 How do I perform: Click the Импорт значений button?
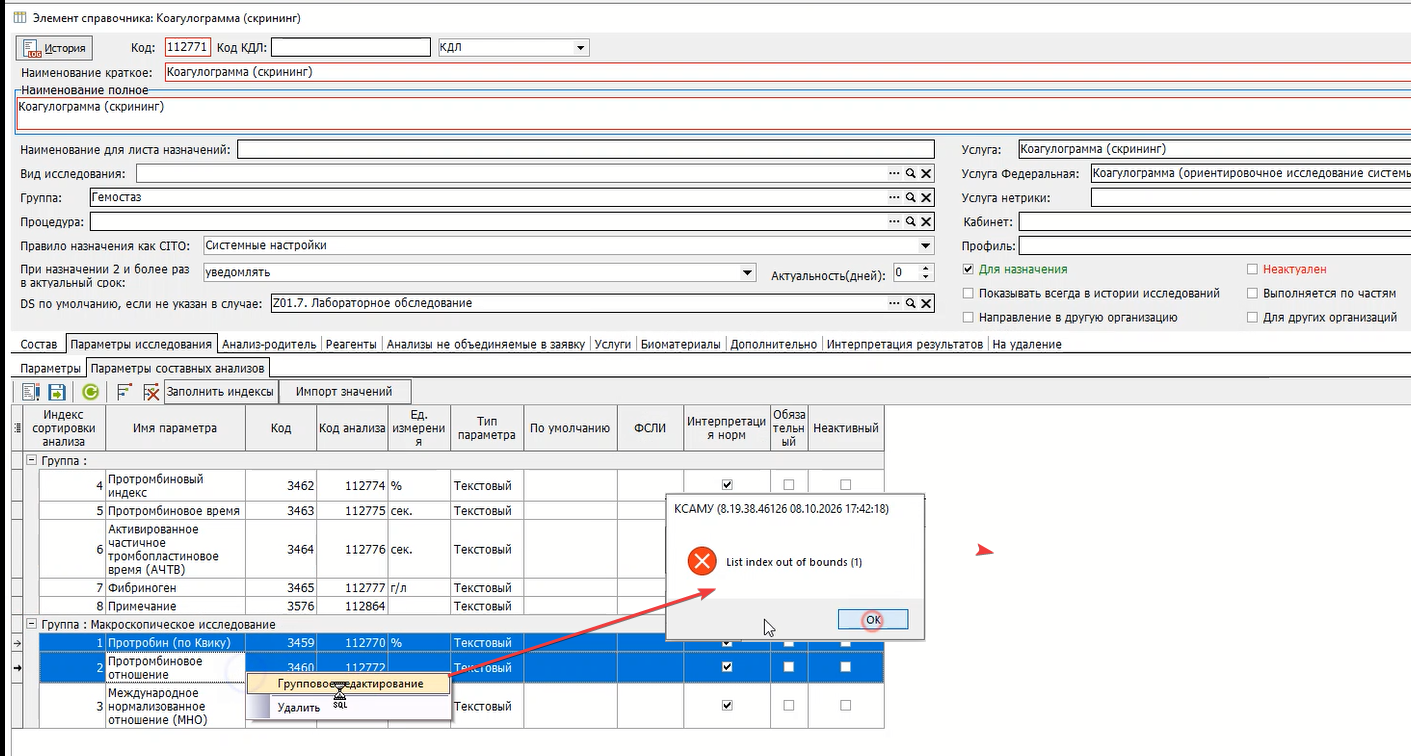(x=344, y=392)
